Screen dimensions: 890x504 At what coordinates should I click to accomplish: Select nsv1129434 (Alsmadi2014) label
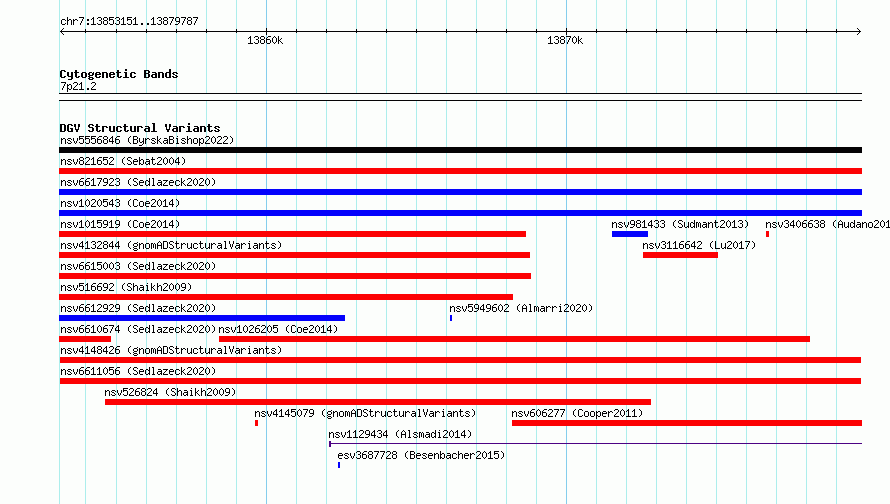point(400,434)
